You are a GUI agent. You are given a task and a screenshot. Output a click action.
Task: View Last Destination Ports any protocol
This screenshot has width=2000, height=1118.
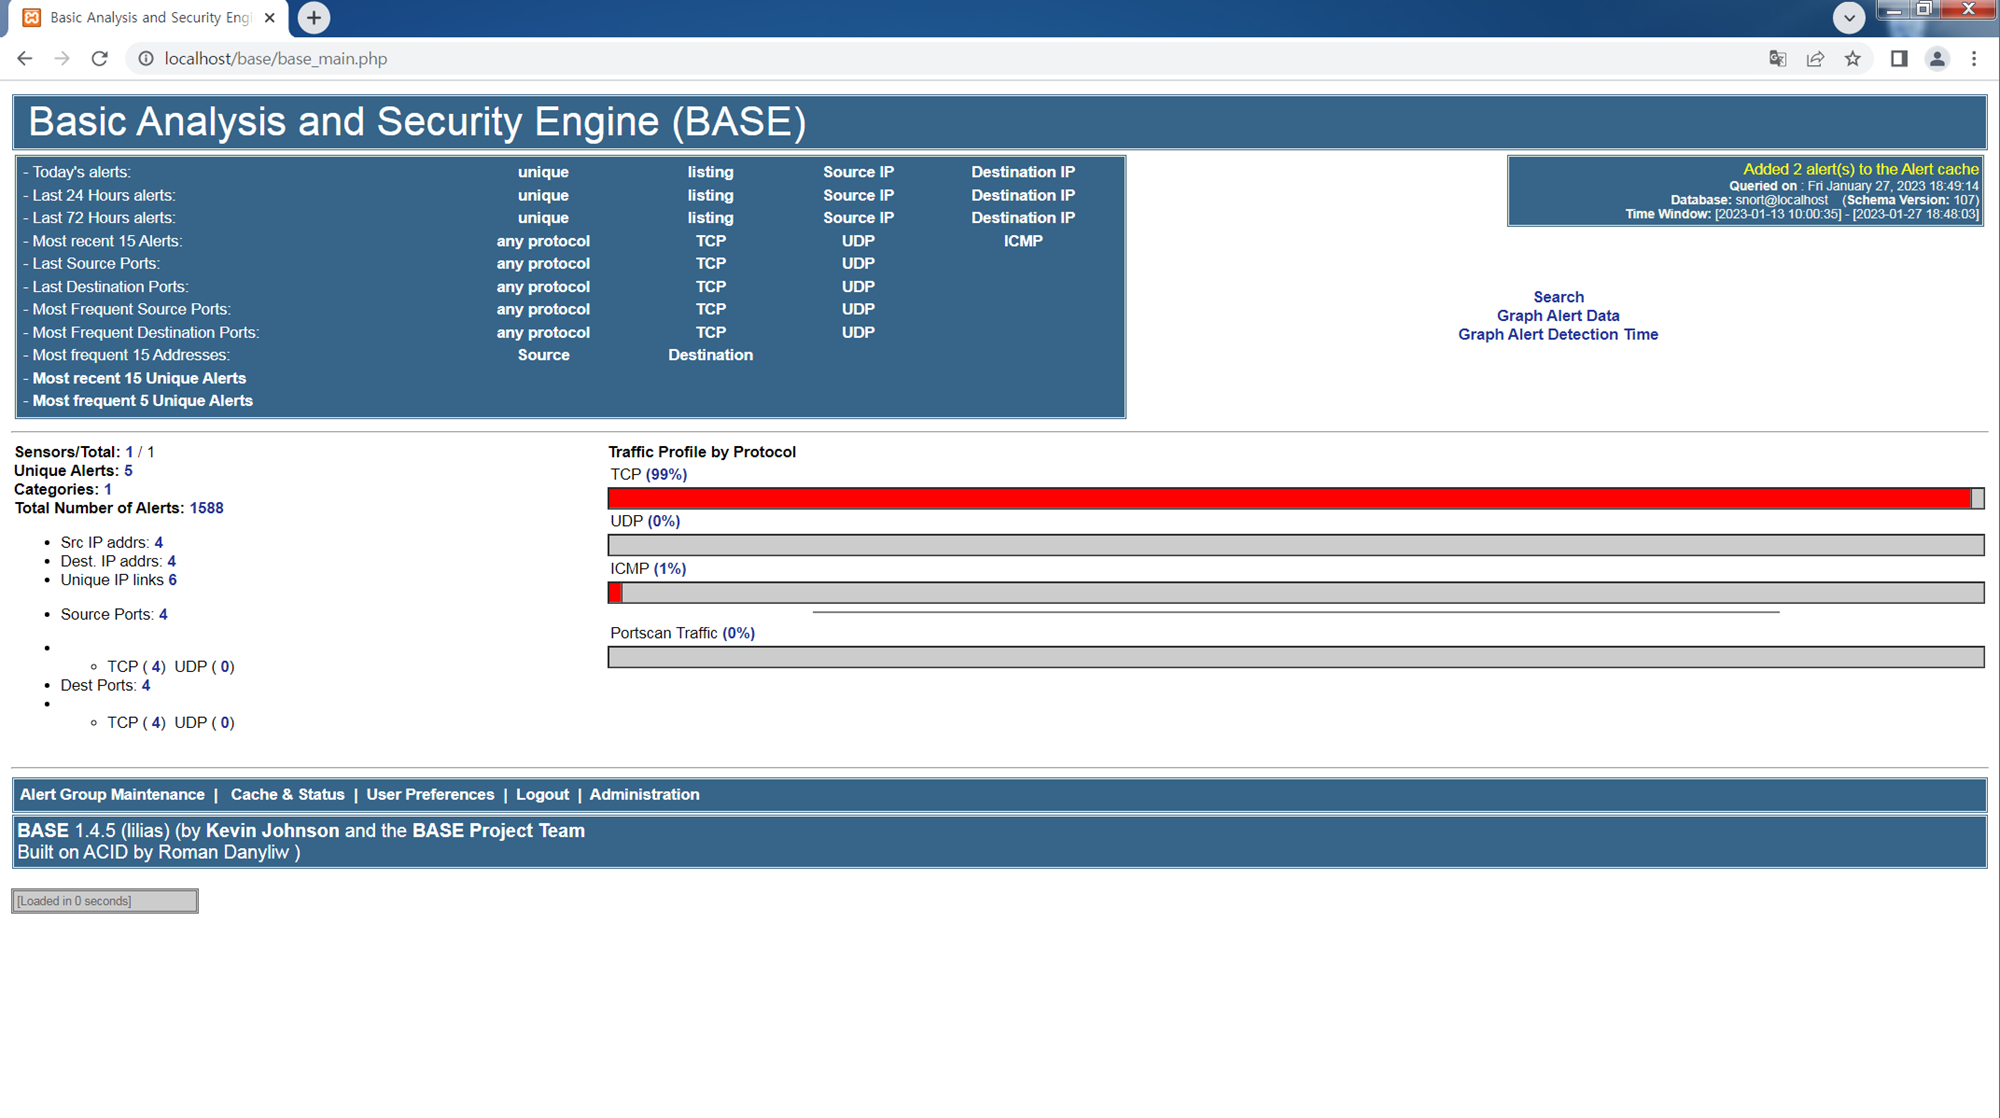pos(543,286)
